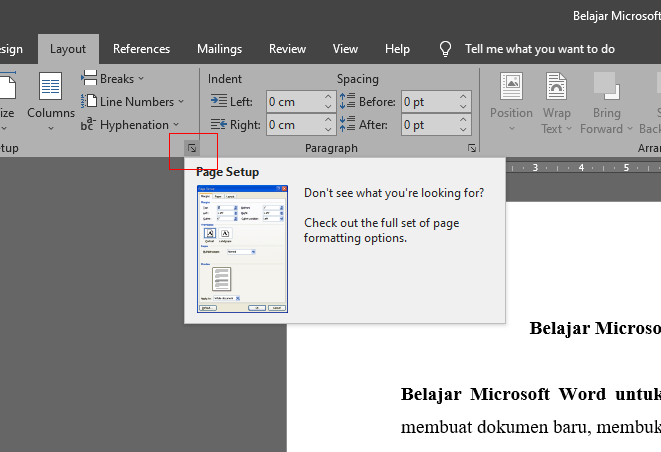Click the Columns icon

(x=51, y=86)
